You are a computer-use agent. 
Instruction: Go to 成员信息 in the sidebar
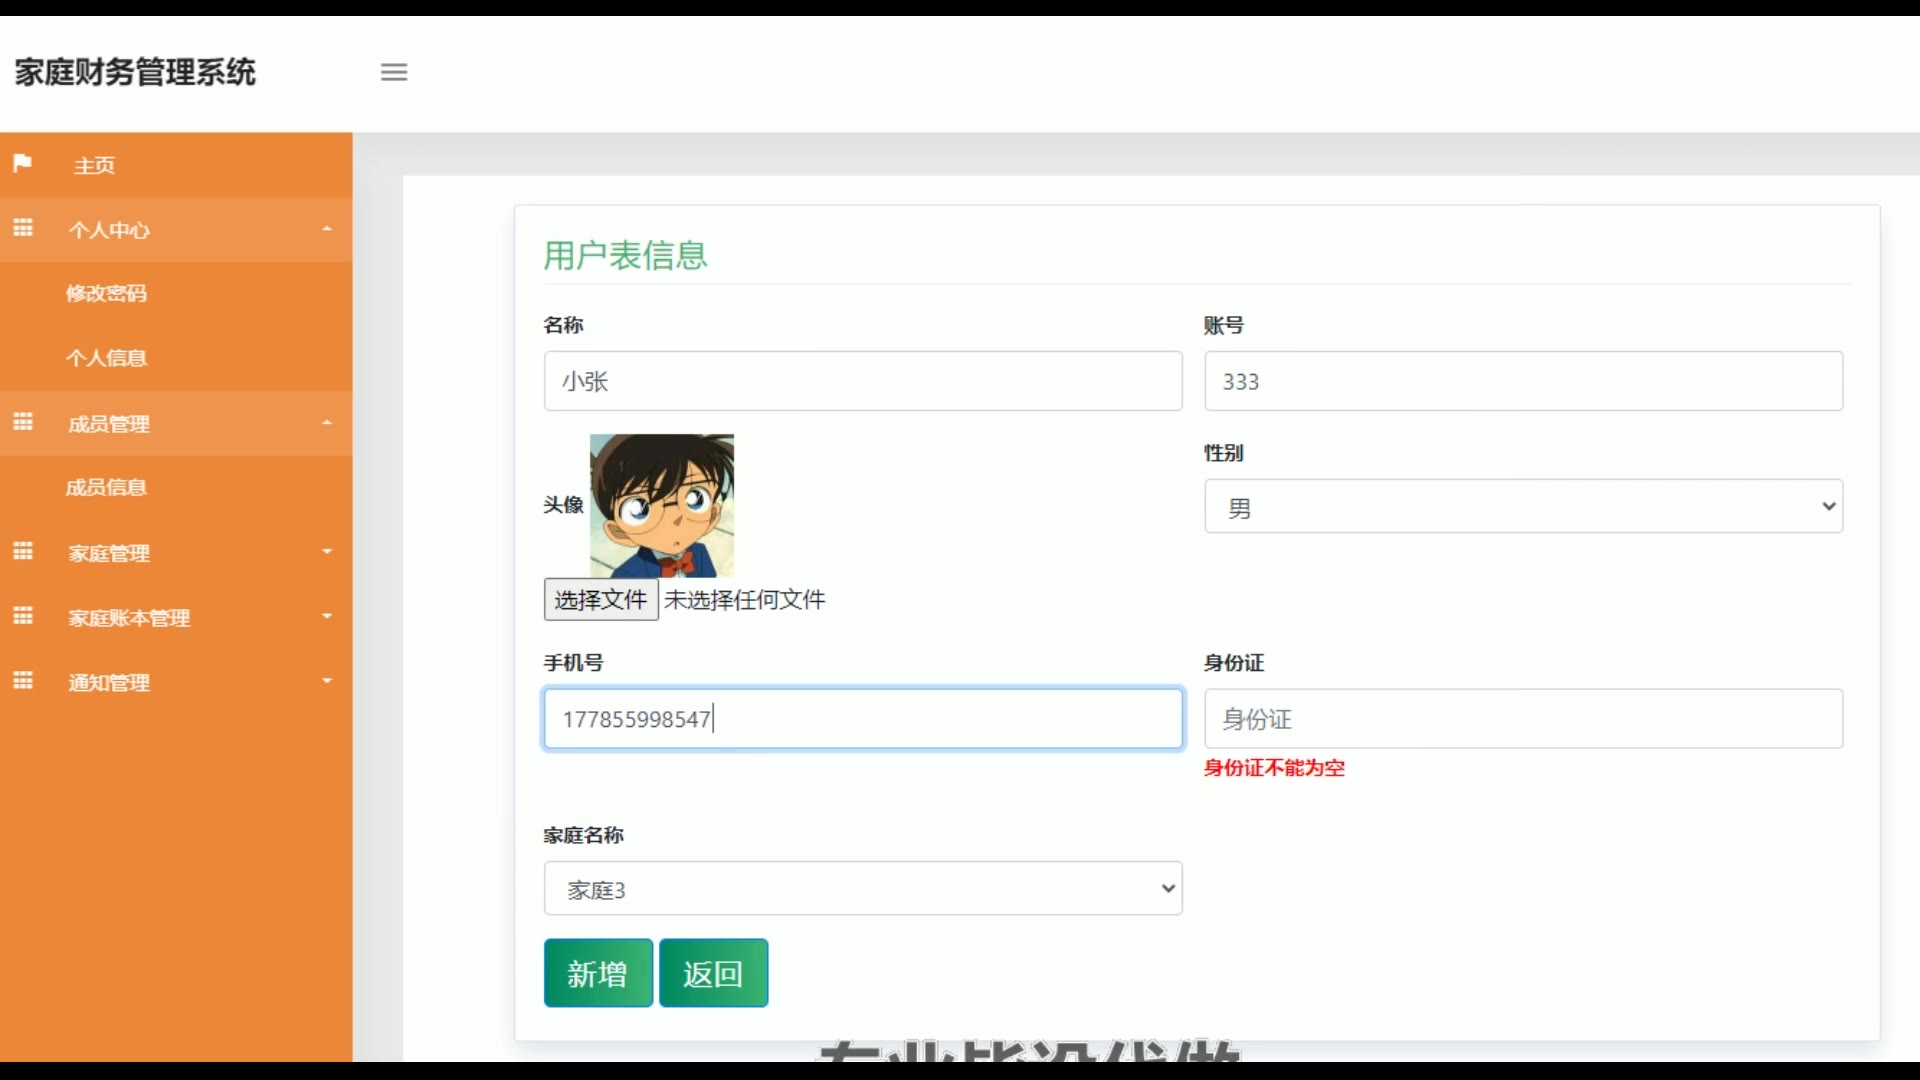tap(106, 487)
